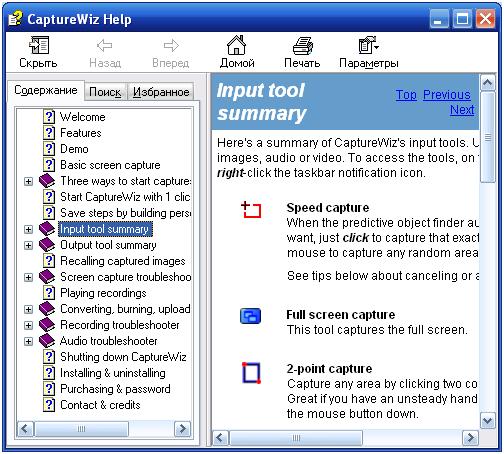Click the book icon beside Input tool summary
The width and height of the screenshot is (504, 454).
point(47,229)
